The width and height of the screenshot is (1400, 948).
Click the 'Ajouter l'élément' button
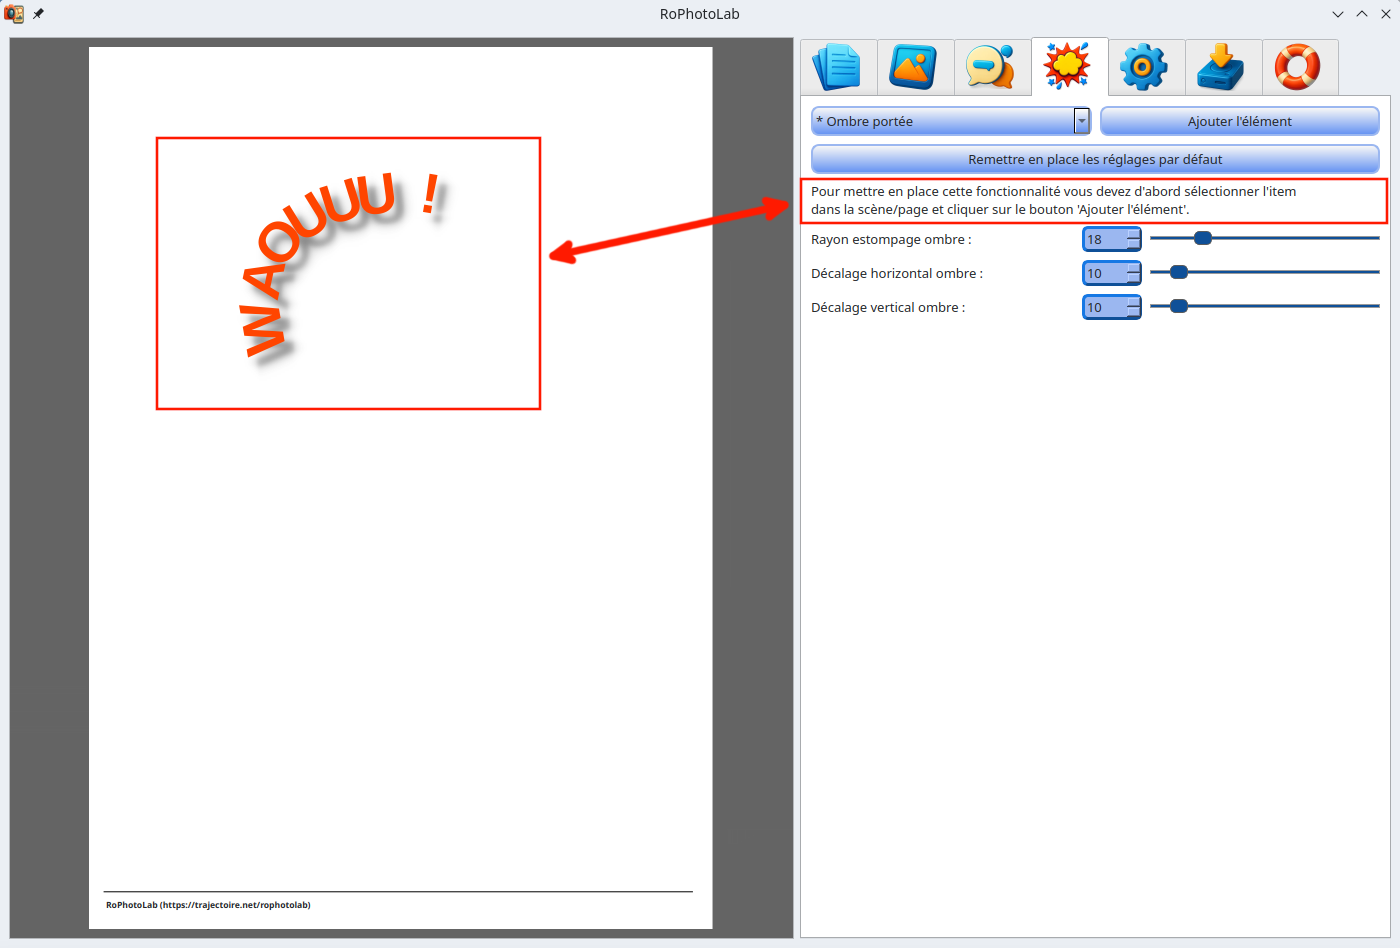click(1239, 121)
